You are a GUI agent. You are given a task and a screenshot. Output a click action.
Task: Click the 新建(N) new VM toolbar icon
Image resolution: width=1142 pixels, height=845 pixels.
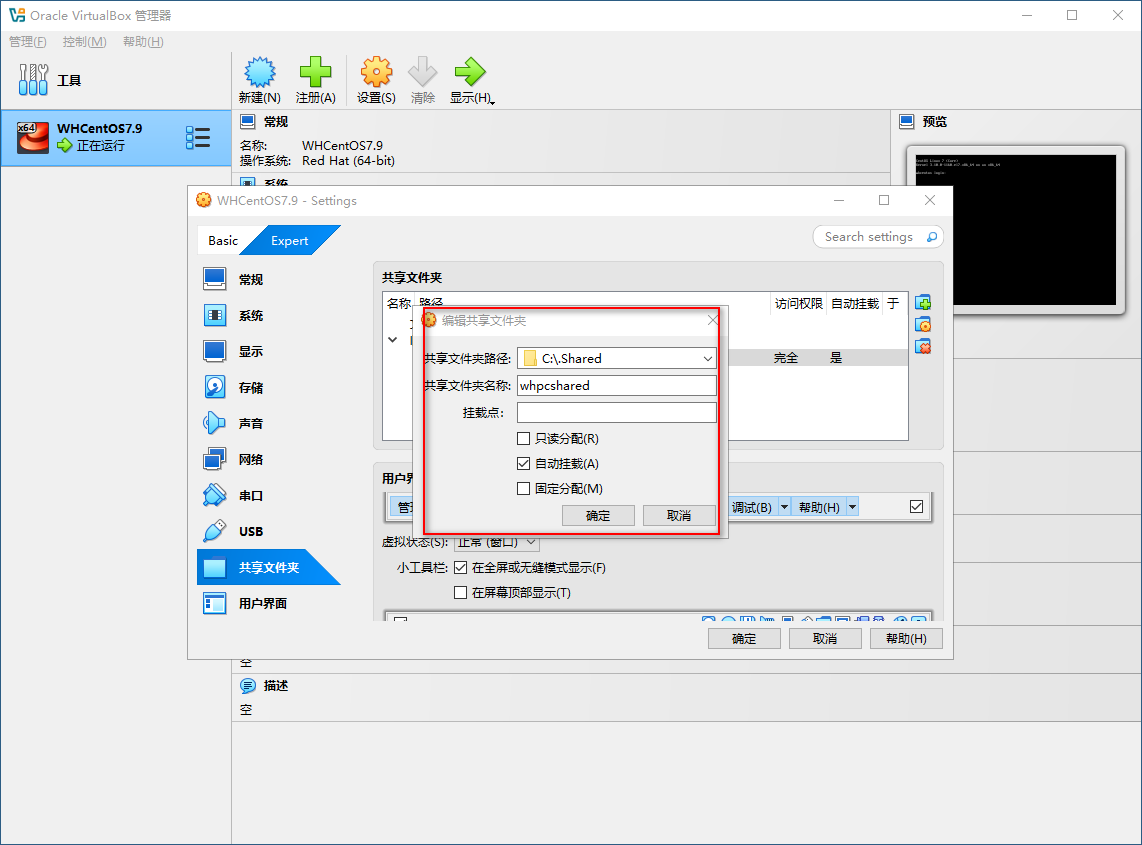pyautogui.click(x=259, y=72)
